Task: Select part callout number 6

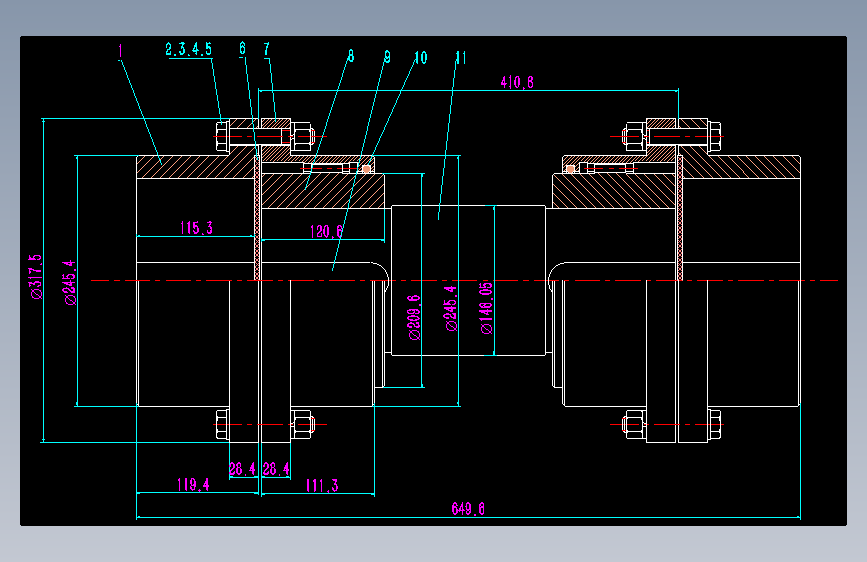Action: pyautogui.click(x=242, y=49)
